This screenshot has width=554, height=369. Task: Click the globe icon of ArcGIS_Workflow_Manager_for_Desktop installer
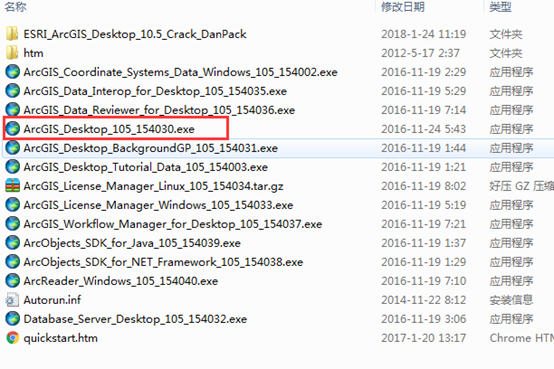[13, 224]
